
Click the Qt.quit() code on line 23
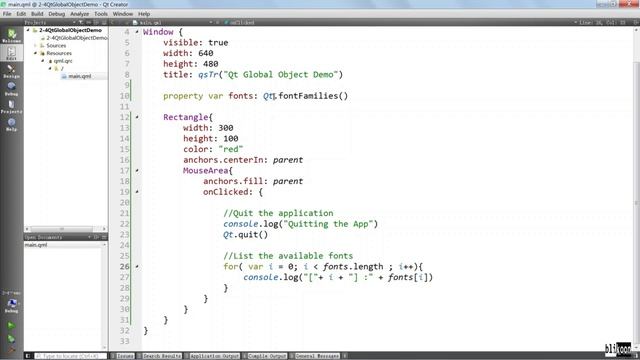coord(246,235)
